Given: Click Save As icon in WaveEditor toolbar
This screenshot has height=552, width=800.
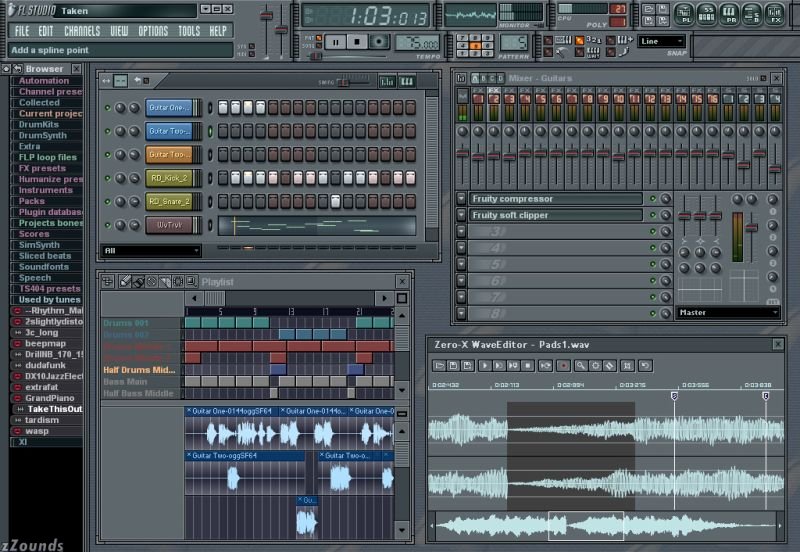Looking at the screenshot, I should (467, 366).
